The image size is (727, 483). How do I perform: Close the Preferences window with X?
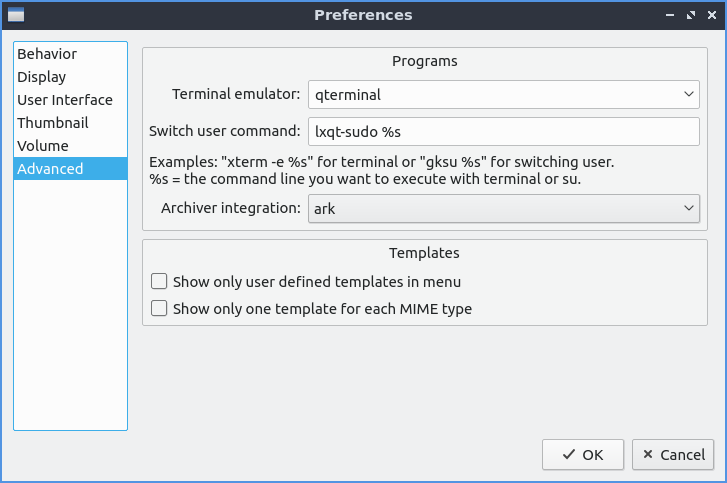click(711, 15)
